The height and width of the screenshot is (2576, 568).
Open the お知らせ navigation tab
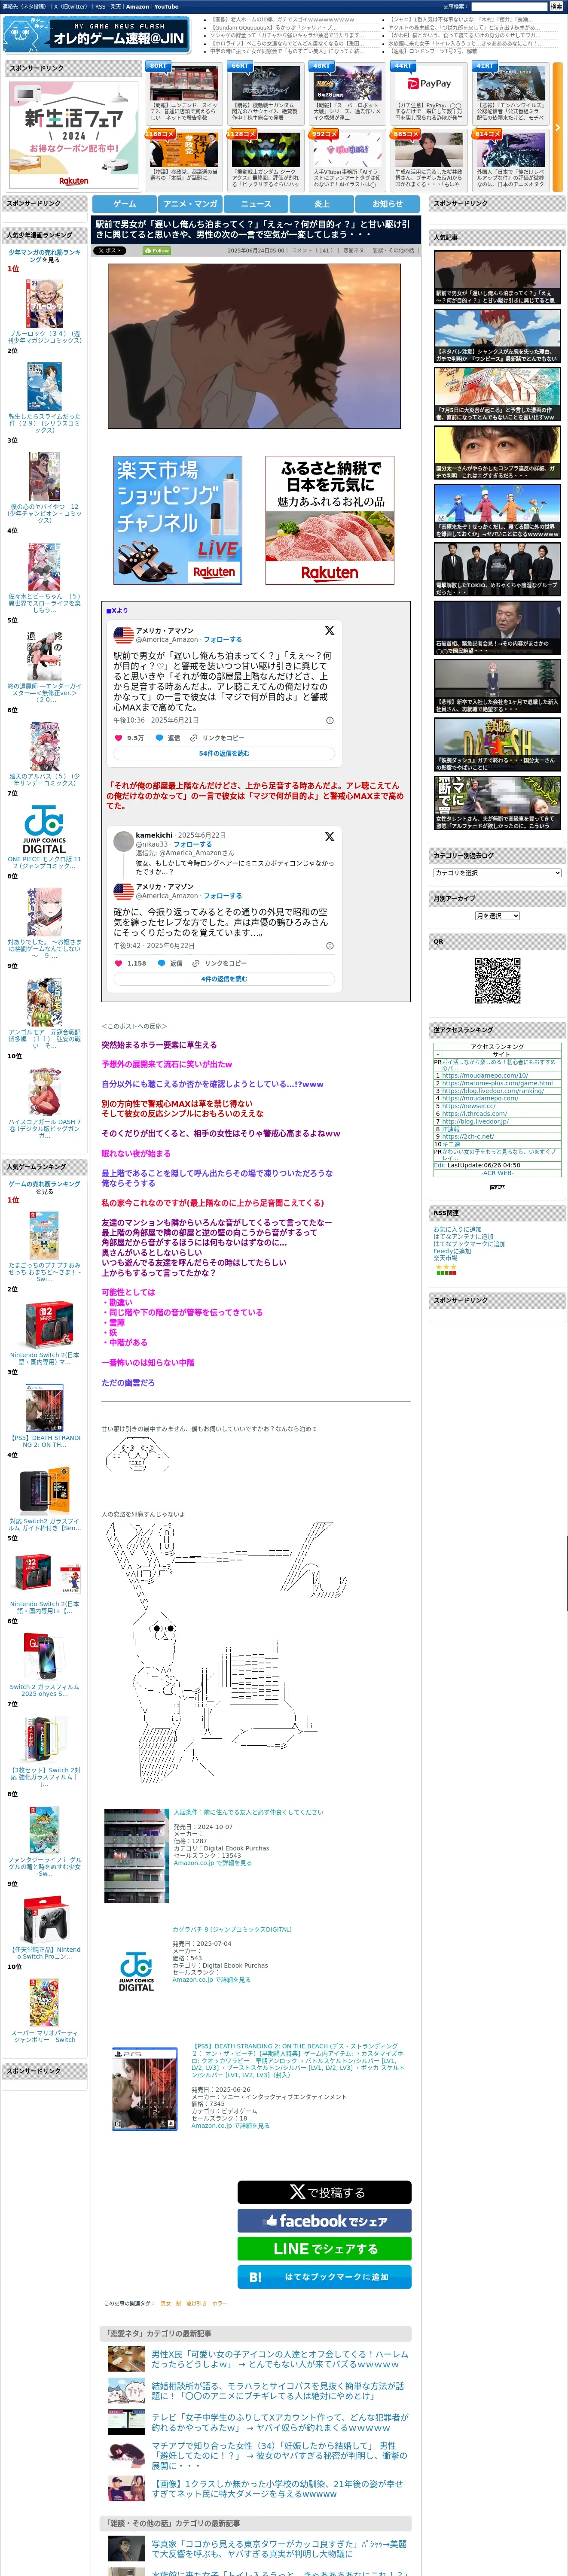pos(388,203)
